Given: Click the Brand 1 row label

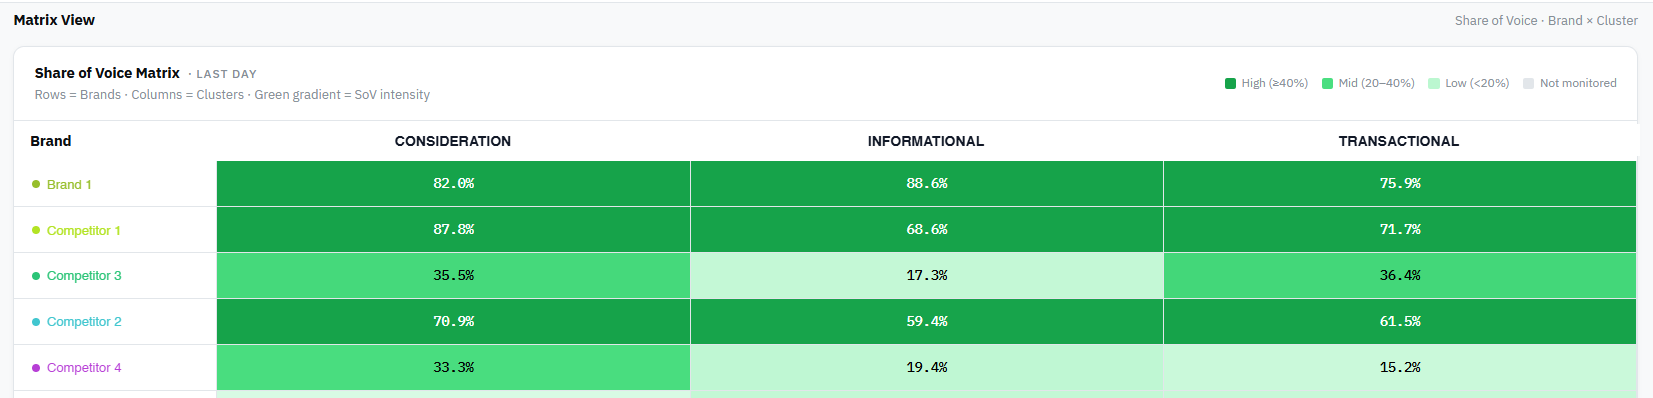Looking at the screenshot, I should click(x=69, y=184).
